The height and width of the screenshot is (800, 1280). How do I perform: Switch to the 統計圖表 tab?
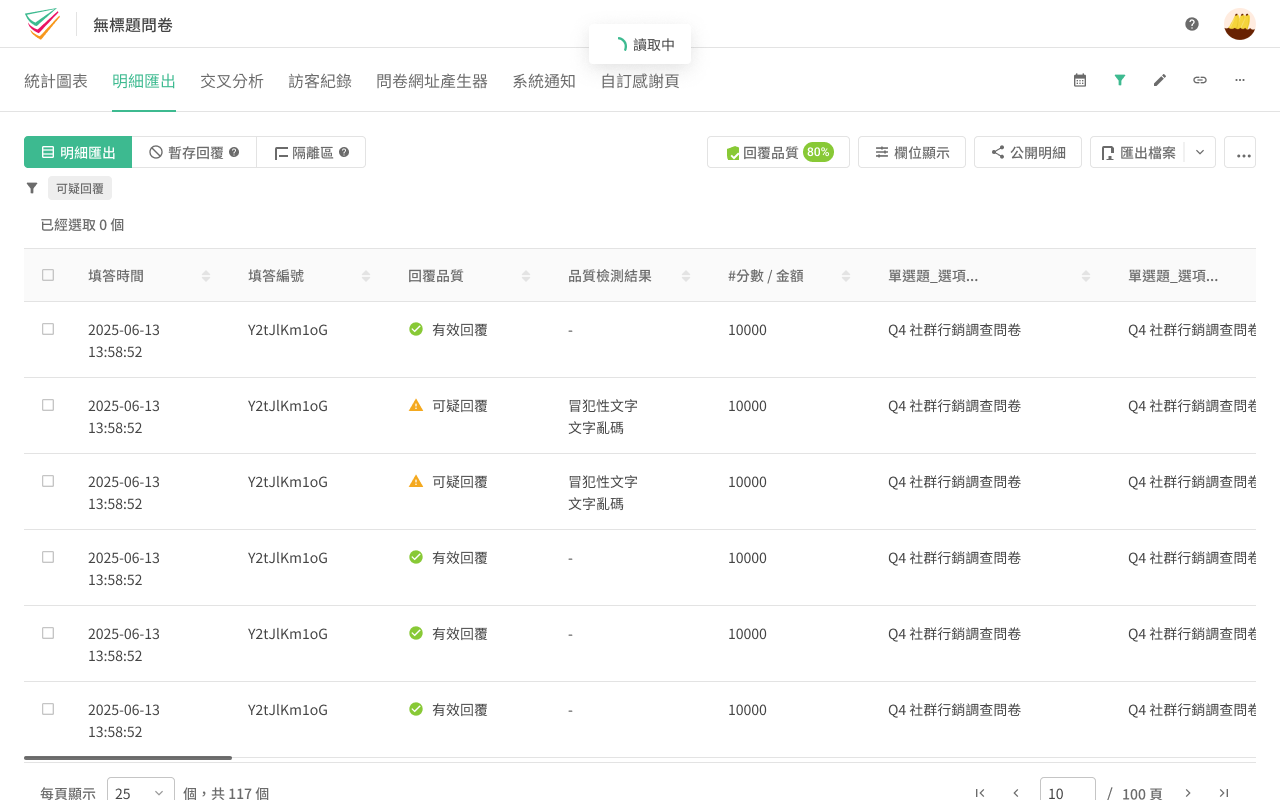click(56, 81)
